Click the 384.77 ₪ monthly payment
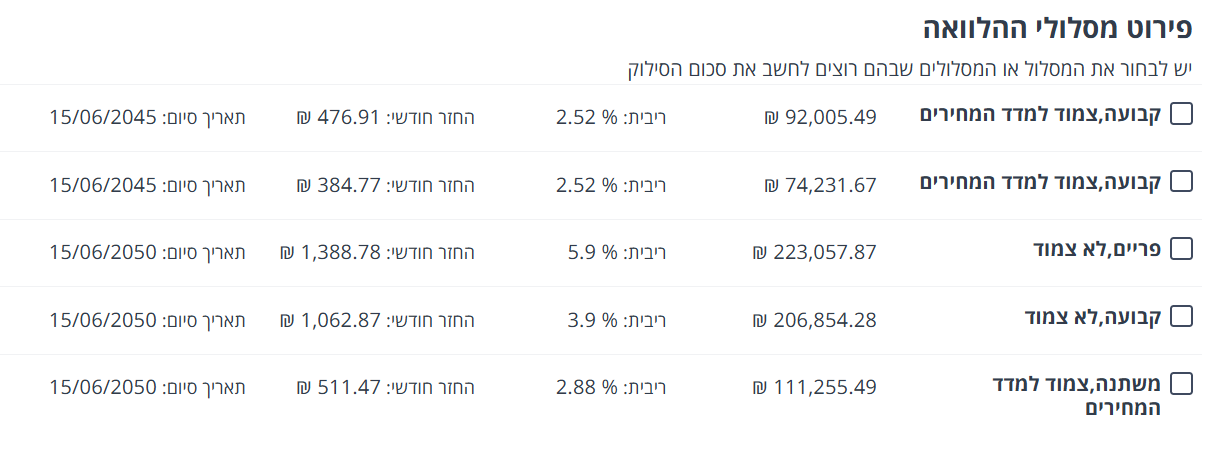This screenshot has width=1205, height=457. 339,185
